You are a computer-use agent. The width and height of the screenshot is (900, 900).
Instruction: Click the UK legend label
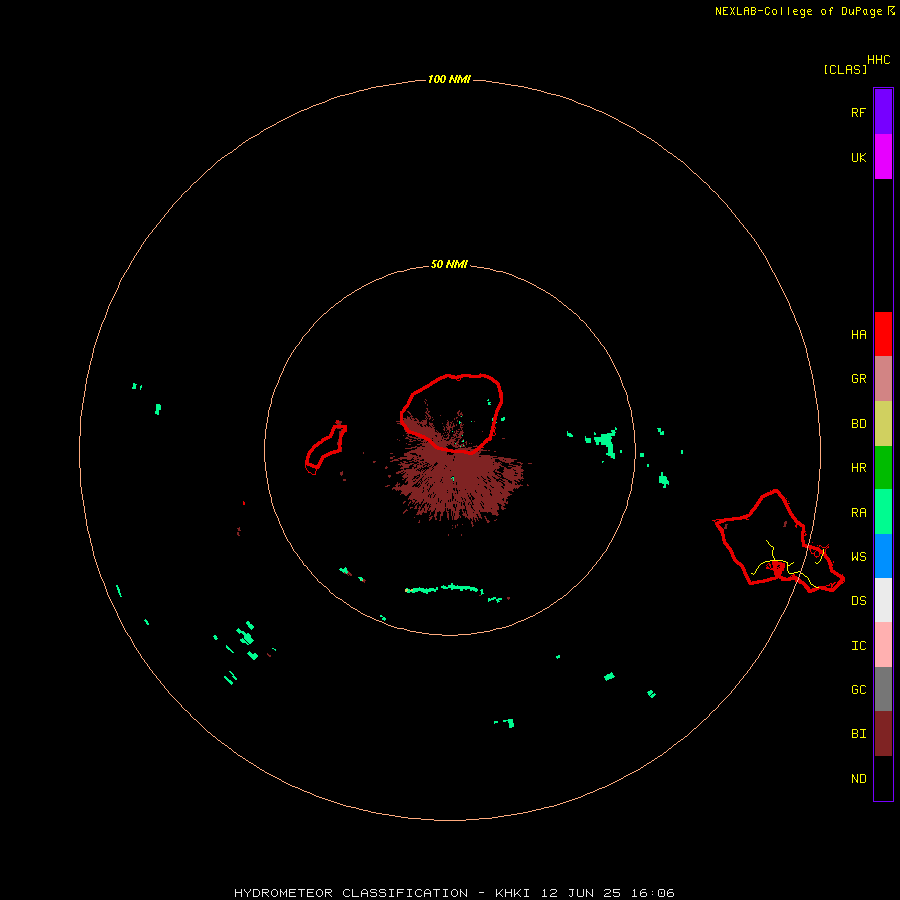[858, 157]
